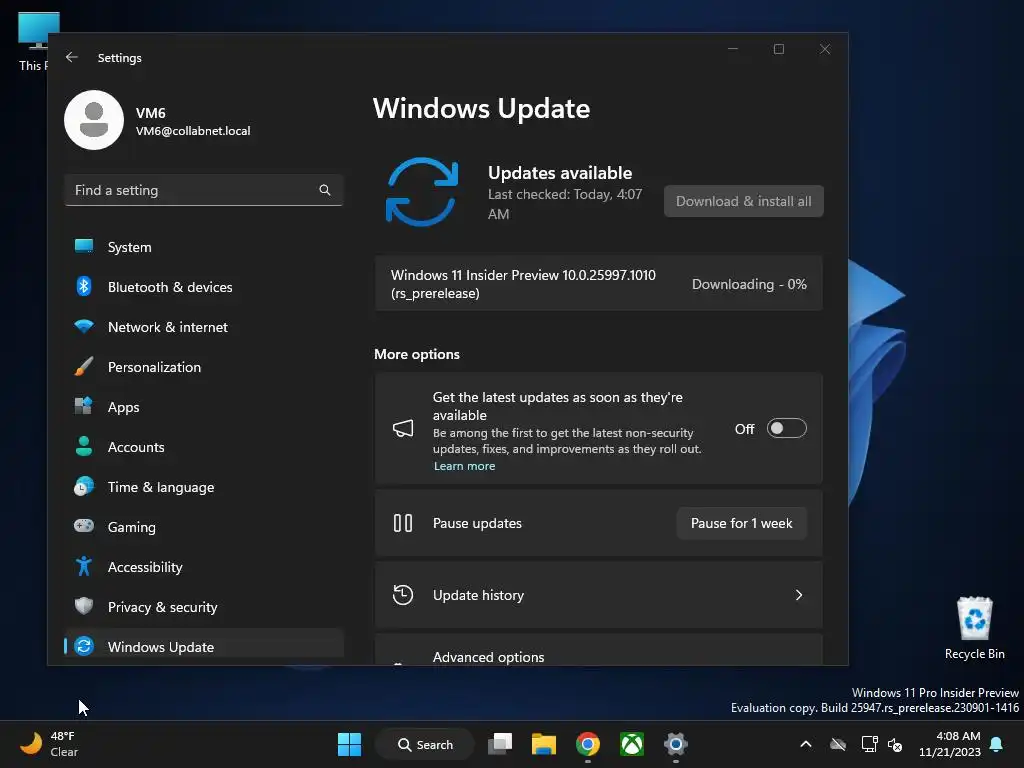Click VM6@collabnet.local account email
This screenshot has height=768, width=1024.
(x=193, y=131)
